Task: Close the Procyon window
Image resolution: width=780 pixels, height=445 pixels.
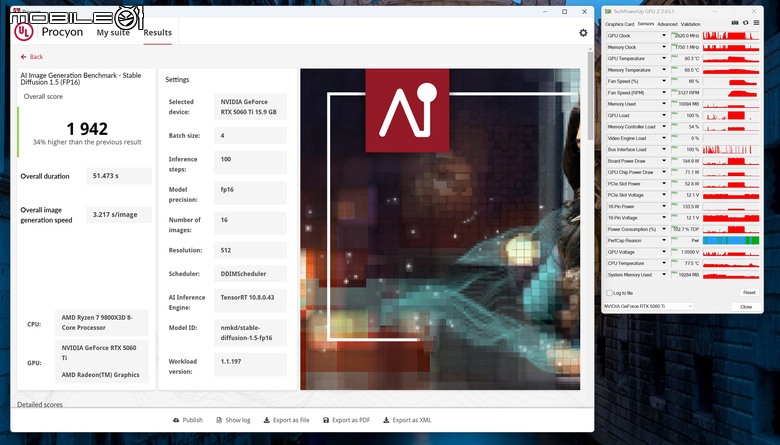Action: click(x=585, y=11)
